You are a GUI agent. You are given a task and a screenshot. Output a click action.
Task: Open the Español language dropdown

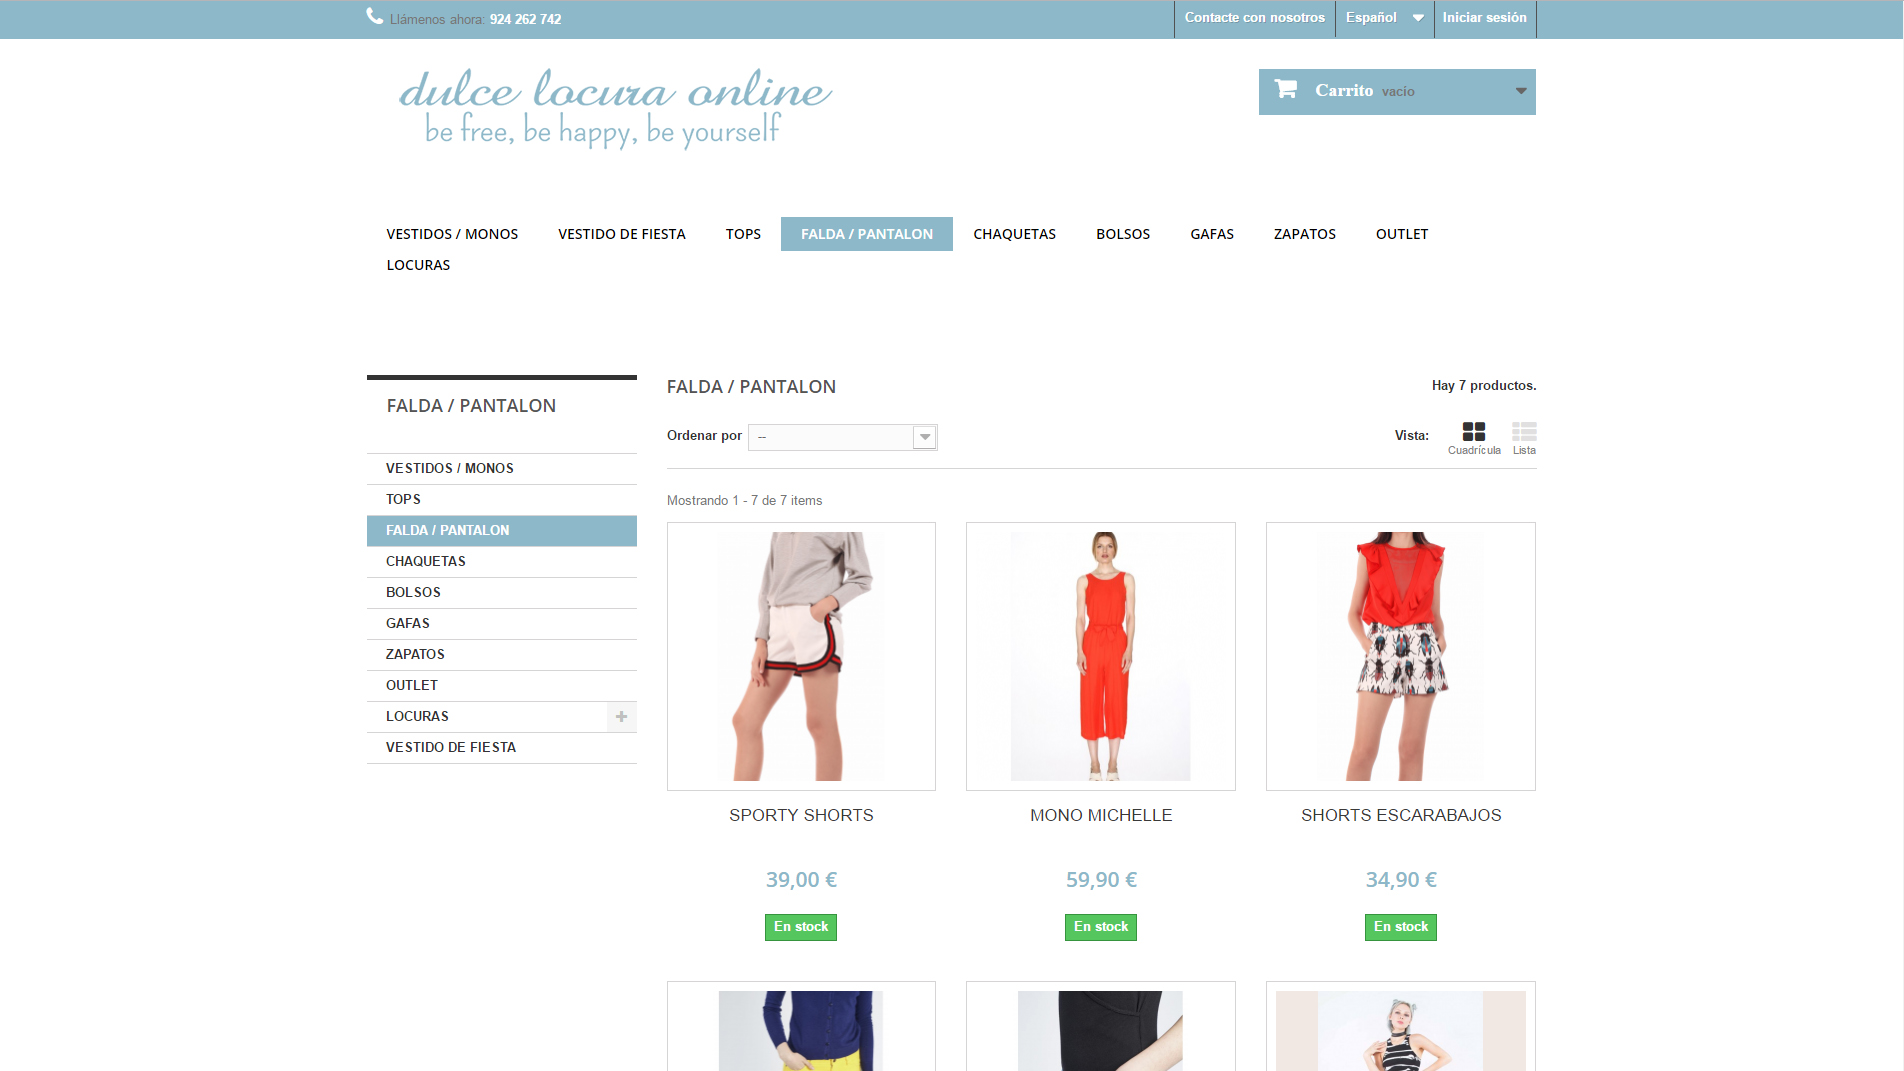tap(1384, 18)
